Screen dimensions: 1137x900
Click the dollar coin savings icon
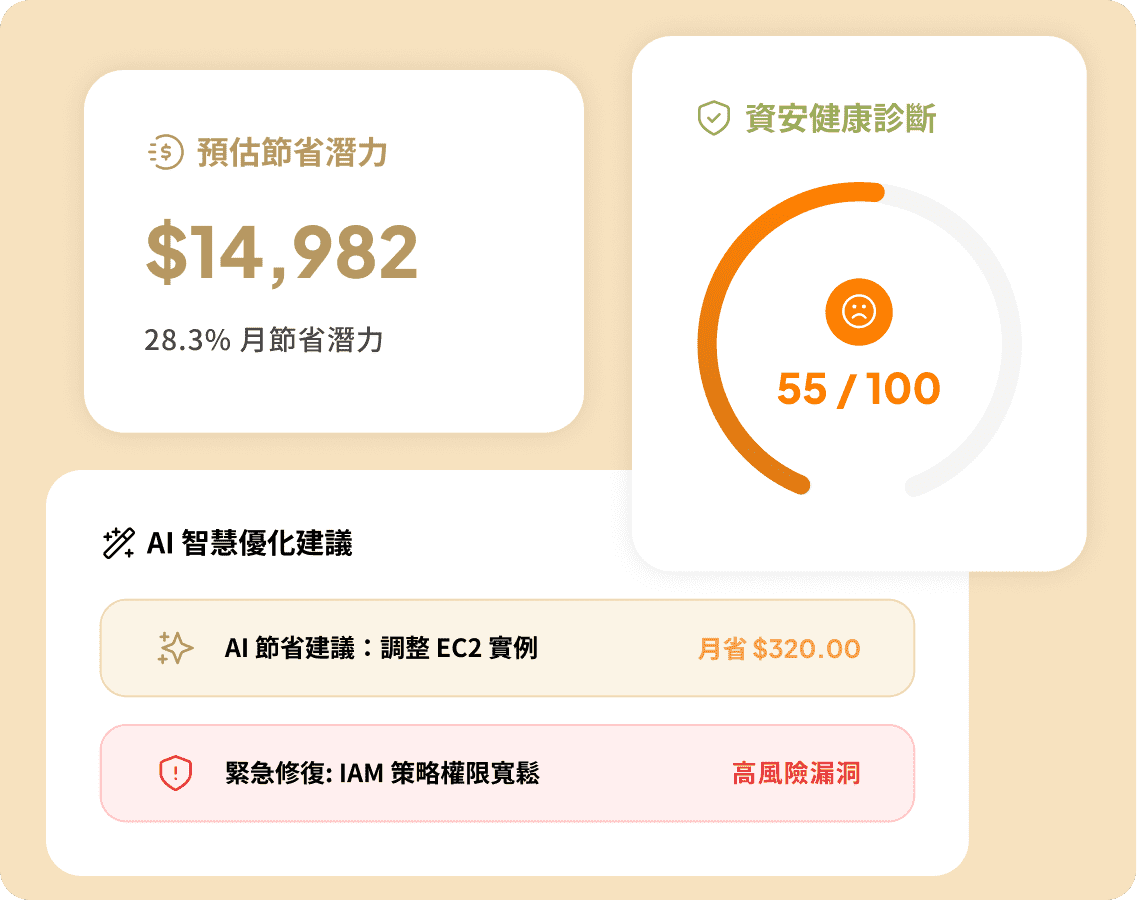[166, 152]
